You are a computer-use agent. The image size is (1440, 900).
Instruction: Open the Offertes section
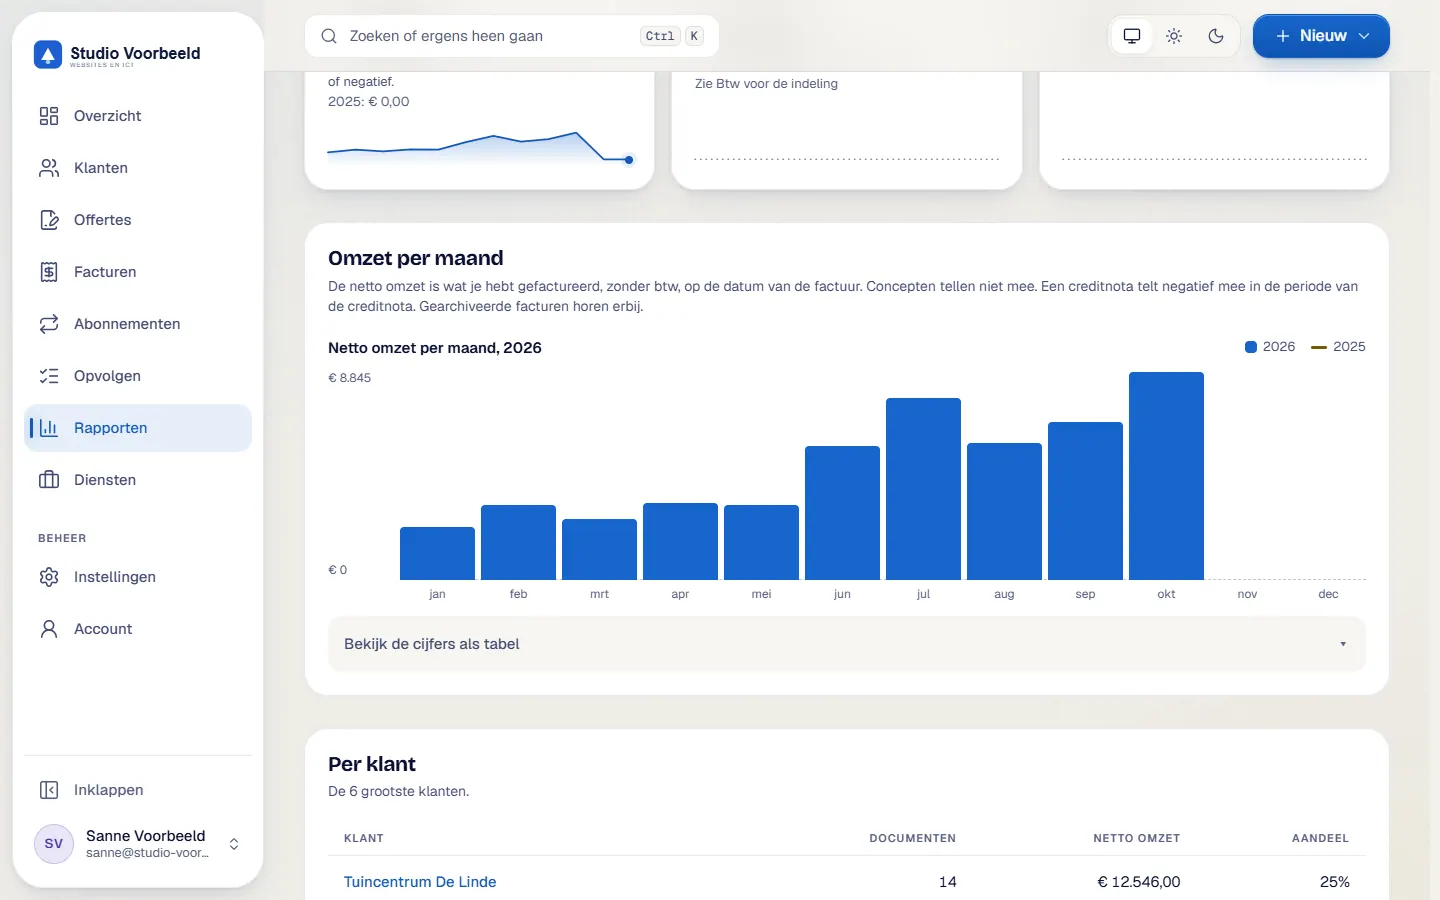tap(138, 220)
